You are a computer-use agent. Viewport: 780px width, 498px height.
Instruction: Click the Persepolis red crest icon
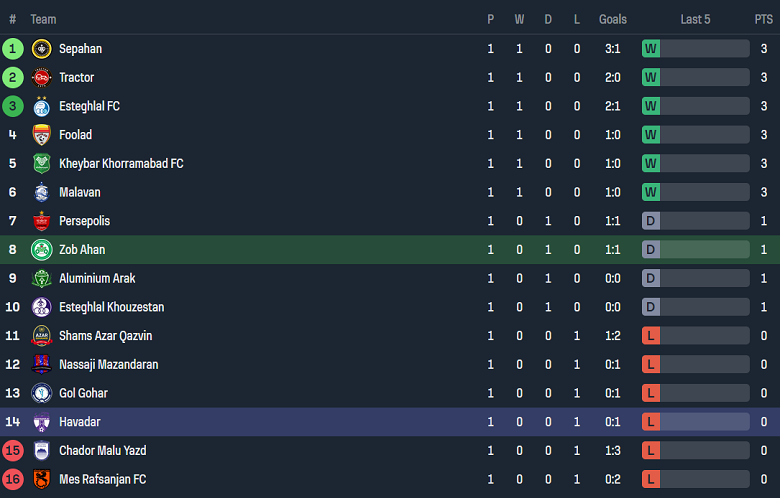pyautogui.click(x=41, y=221)
